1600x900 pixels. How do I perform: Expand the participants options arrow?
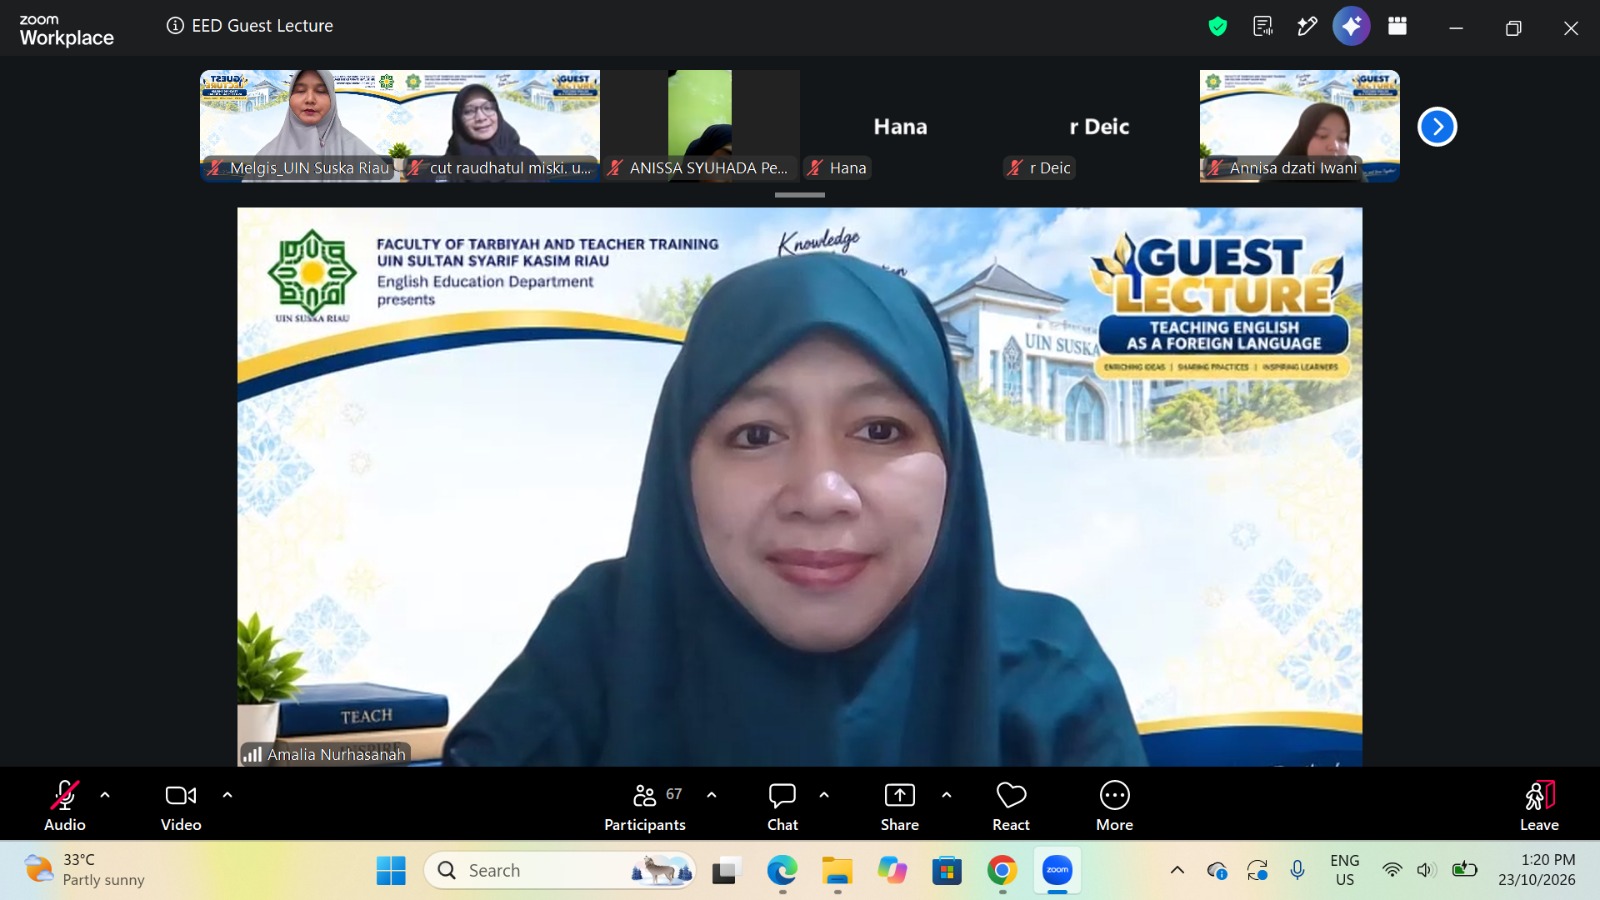coord(712,795)
